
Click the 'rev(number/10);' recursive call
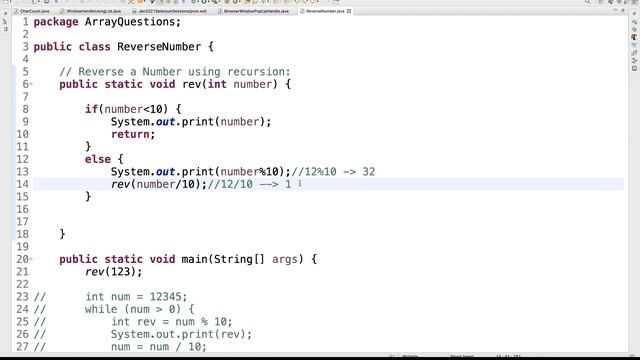(x=159, y=184)
